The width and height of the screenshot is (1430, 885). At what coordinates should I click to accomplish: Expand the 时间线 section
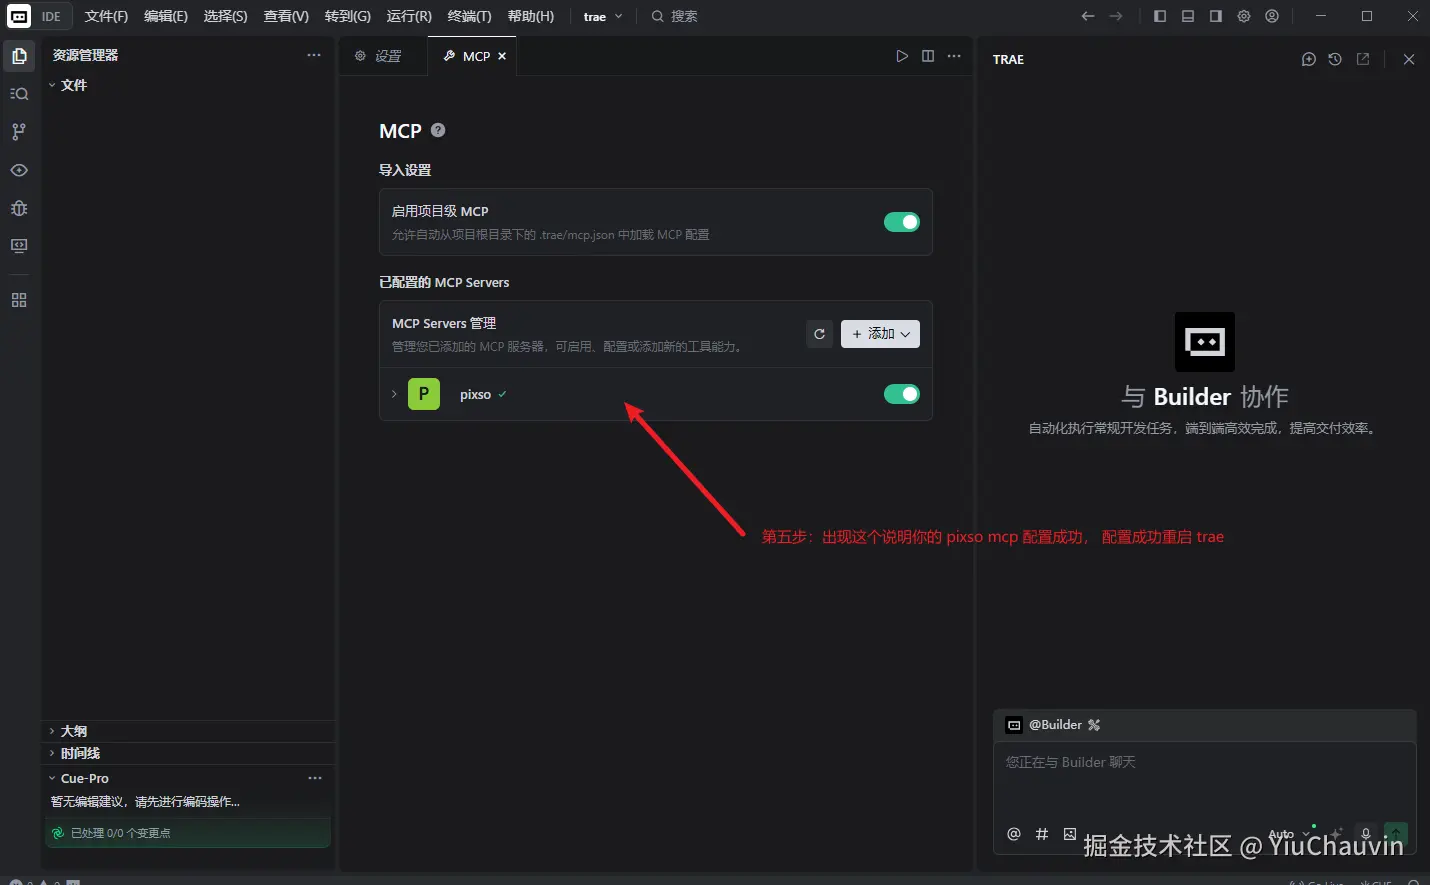(x=188, y=753)
